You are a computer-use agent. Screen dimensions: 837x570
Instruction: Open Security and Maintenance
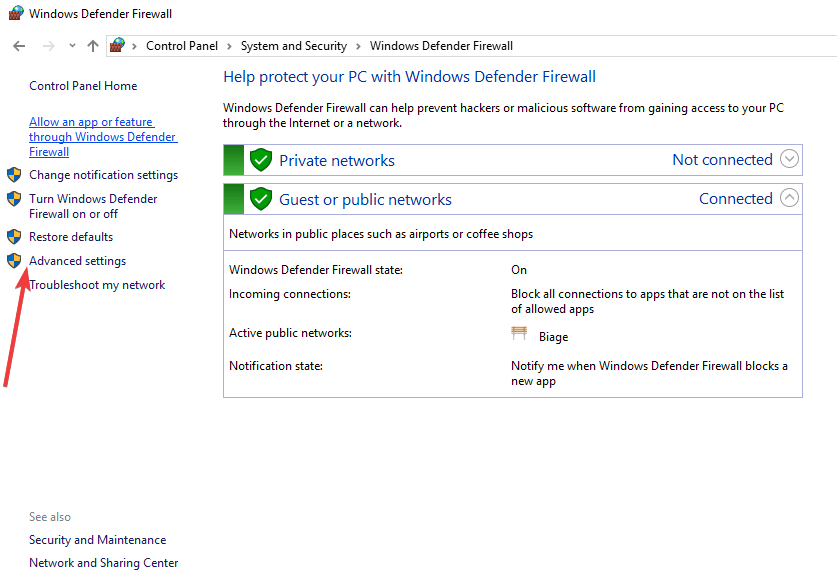[98, 540]
